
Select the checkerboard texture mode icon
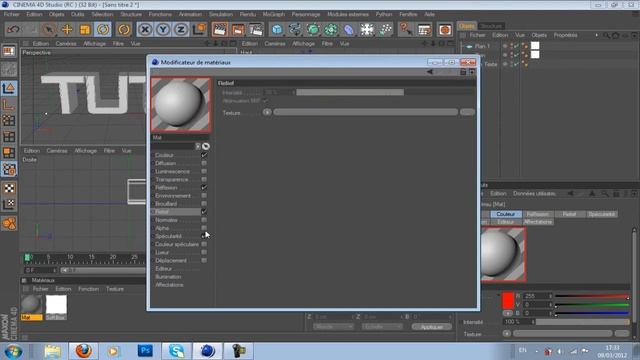click(x=9, y=189)
